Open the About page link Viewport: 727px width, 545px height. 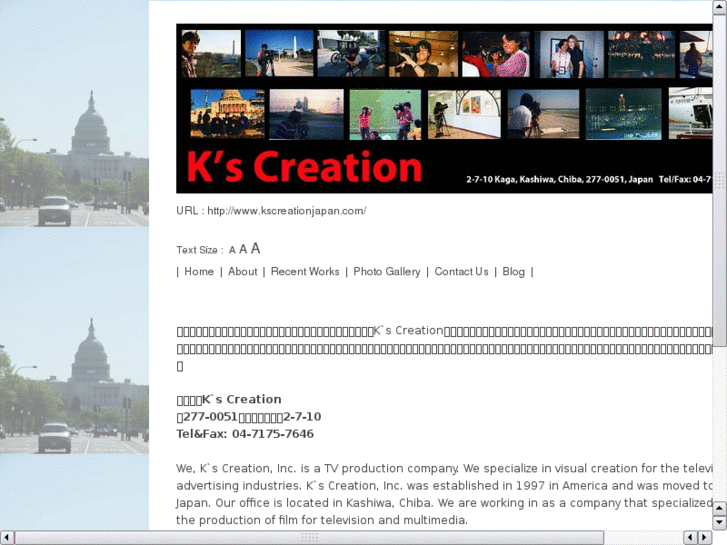click(242, 271)
